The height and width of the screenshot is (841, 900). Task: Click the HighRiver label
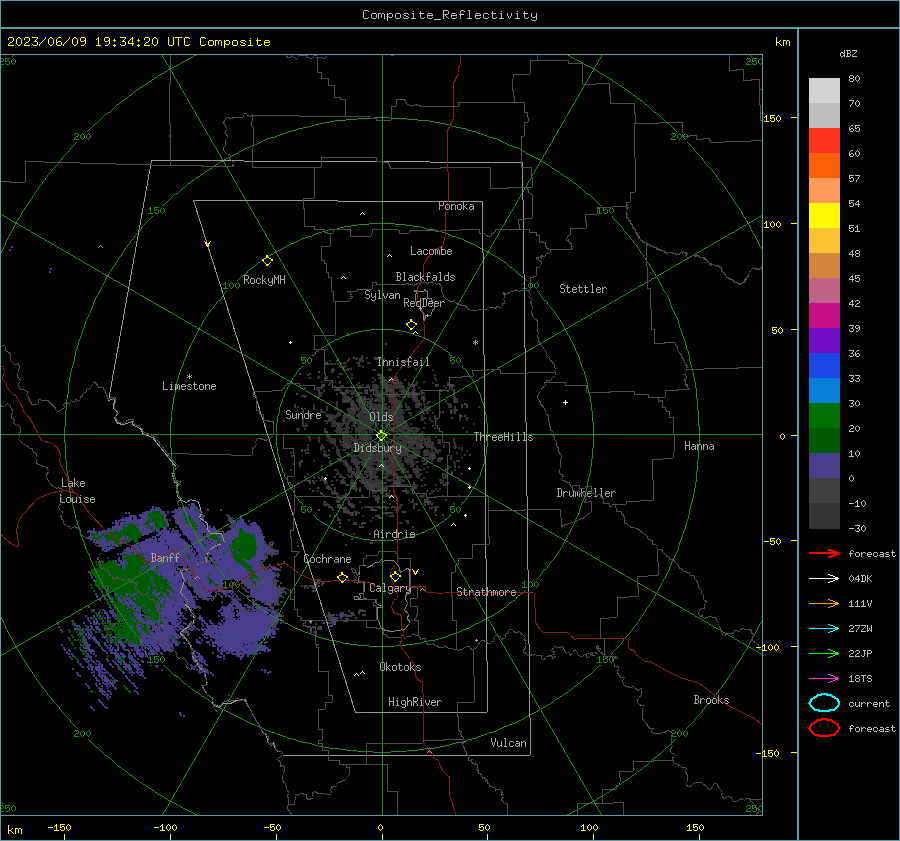pos(415,702)
